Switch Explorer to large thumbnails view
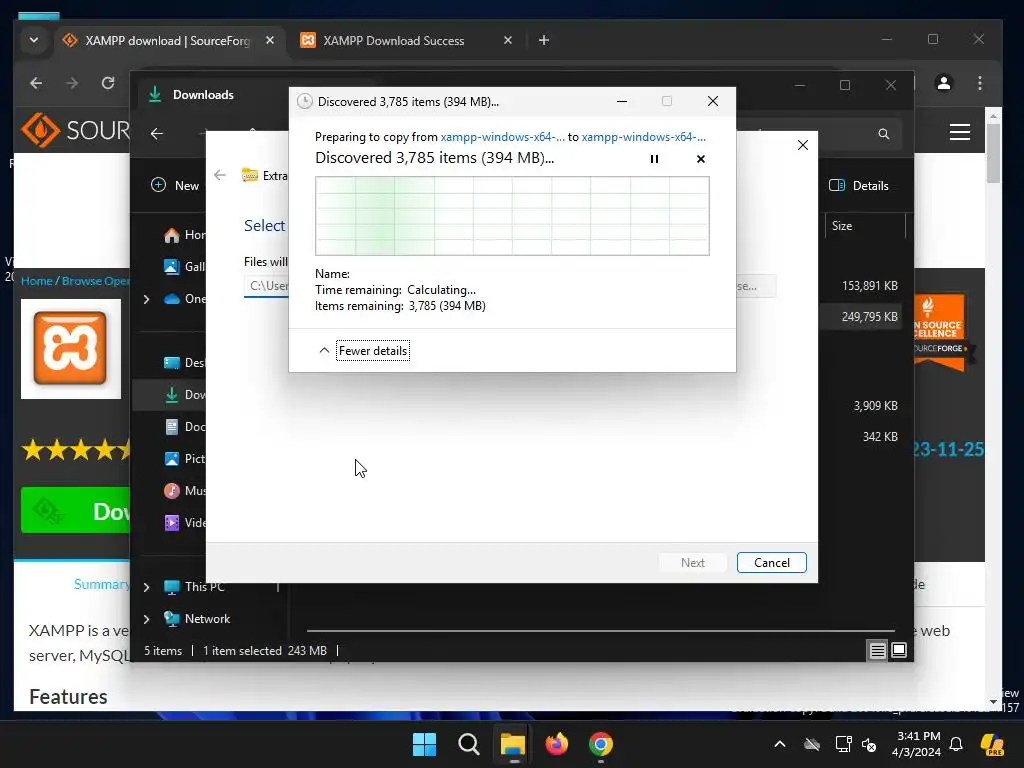Viewport: 1024px width, 768px height. [899, 650]
